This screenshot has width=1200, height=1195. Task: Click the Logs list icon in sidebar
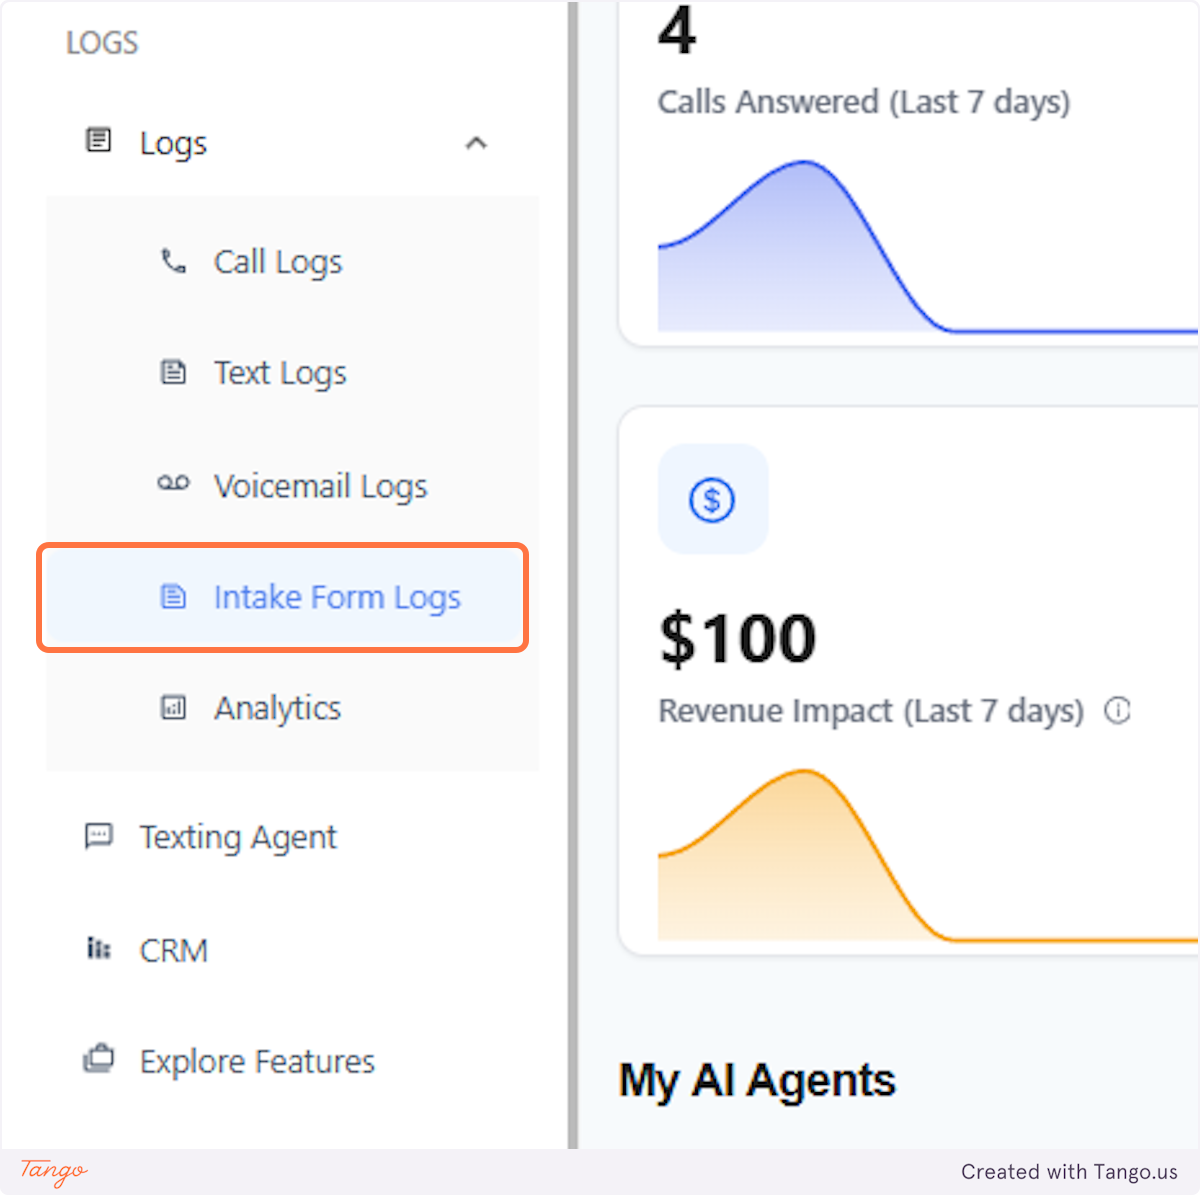tap(98, 141)
